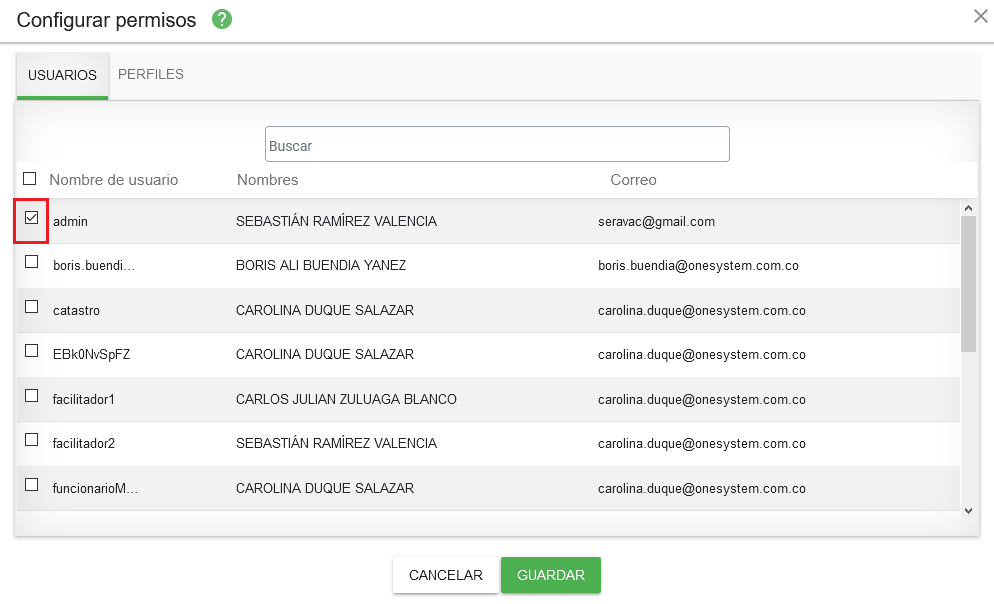The width and height of the screenshot is (994, 604).
Task: Sort by Nombre de usuario column header
Action: (x=113, y=180)
